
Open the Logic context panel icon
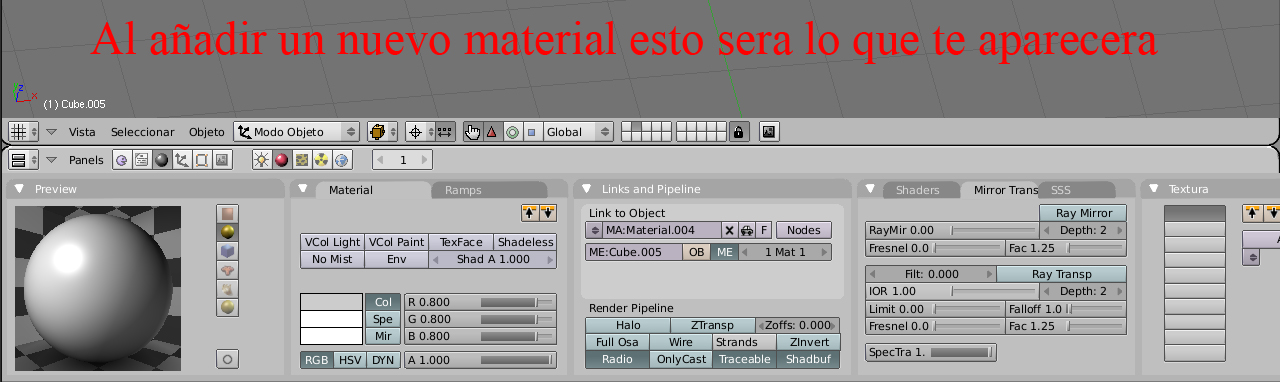tap(121, 160)
